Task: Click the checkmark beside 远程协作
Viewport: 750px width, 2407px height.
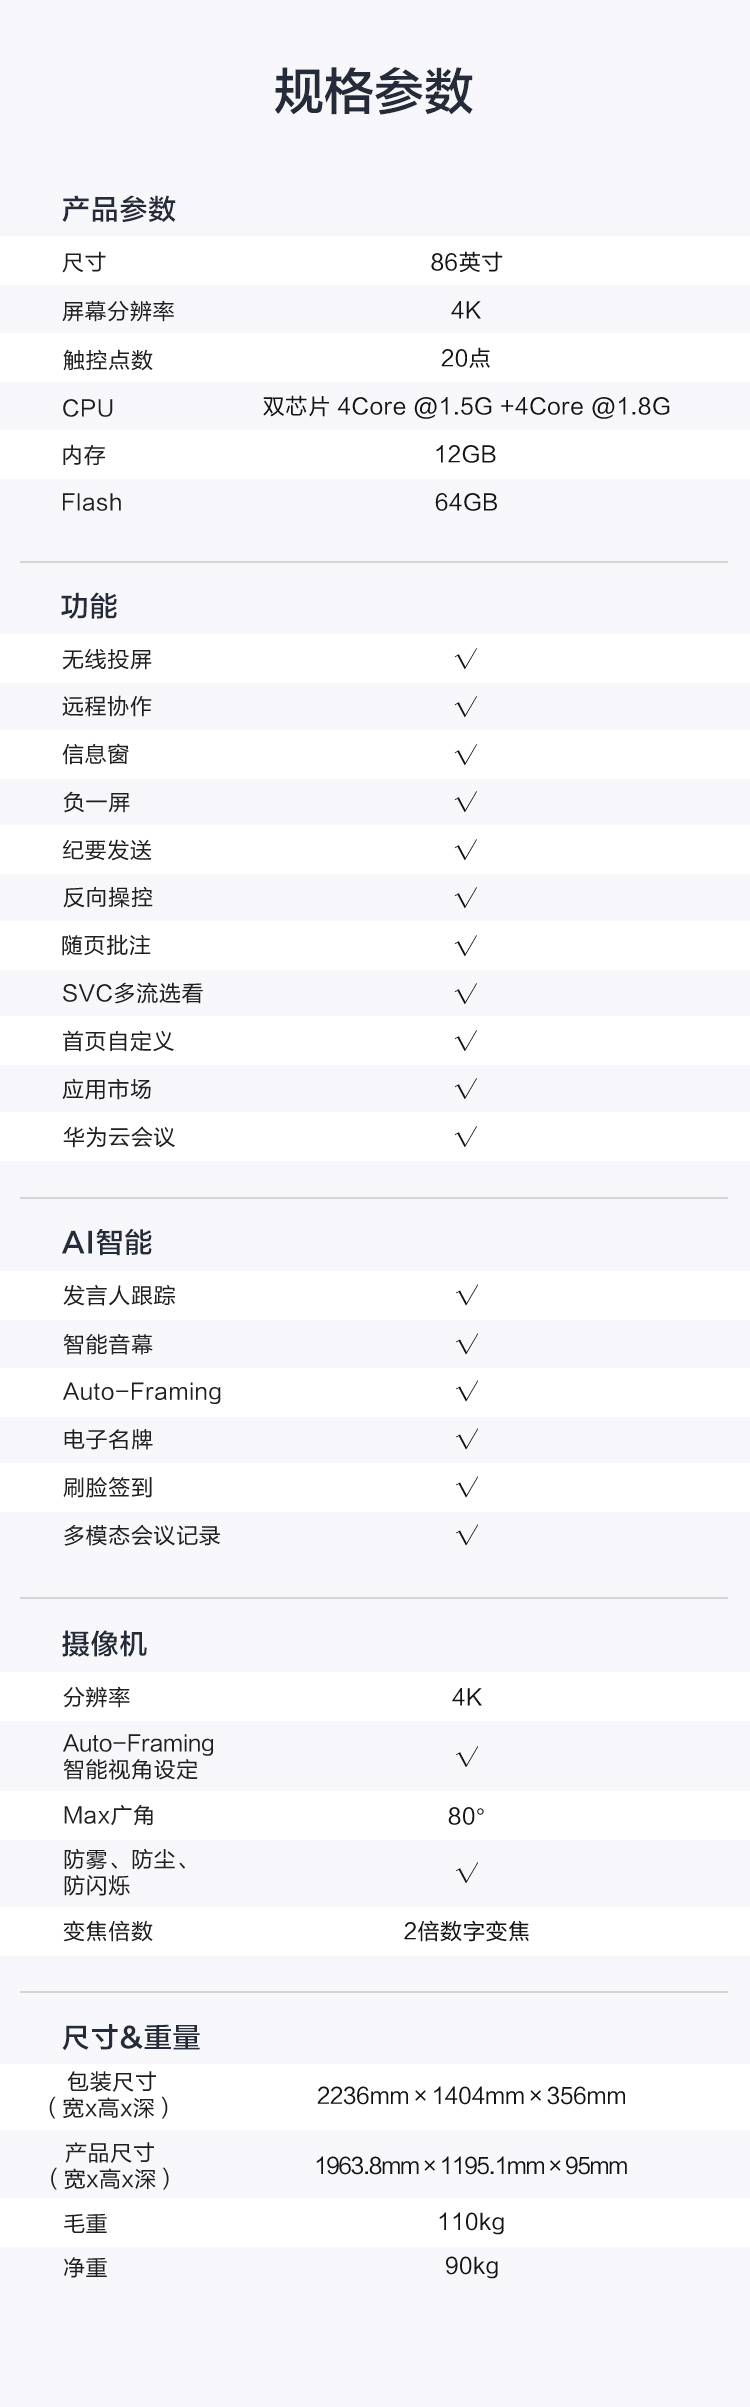Action: [466, 707]
